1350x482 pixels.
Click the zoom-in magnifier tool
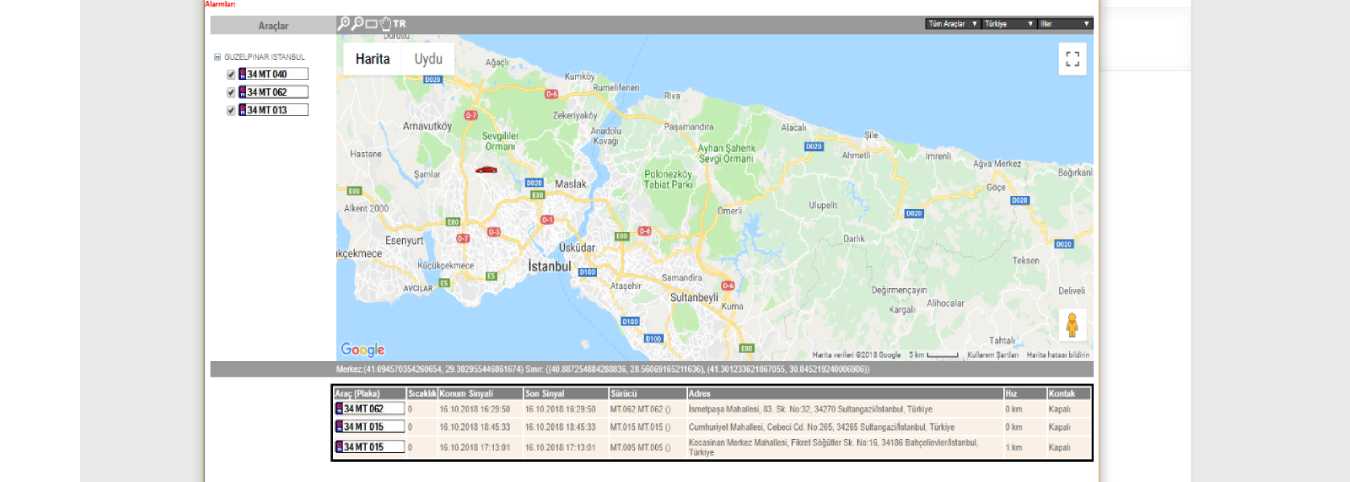pyautogui.click(x=344, y=23)
